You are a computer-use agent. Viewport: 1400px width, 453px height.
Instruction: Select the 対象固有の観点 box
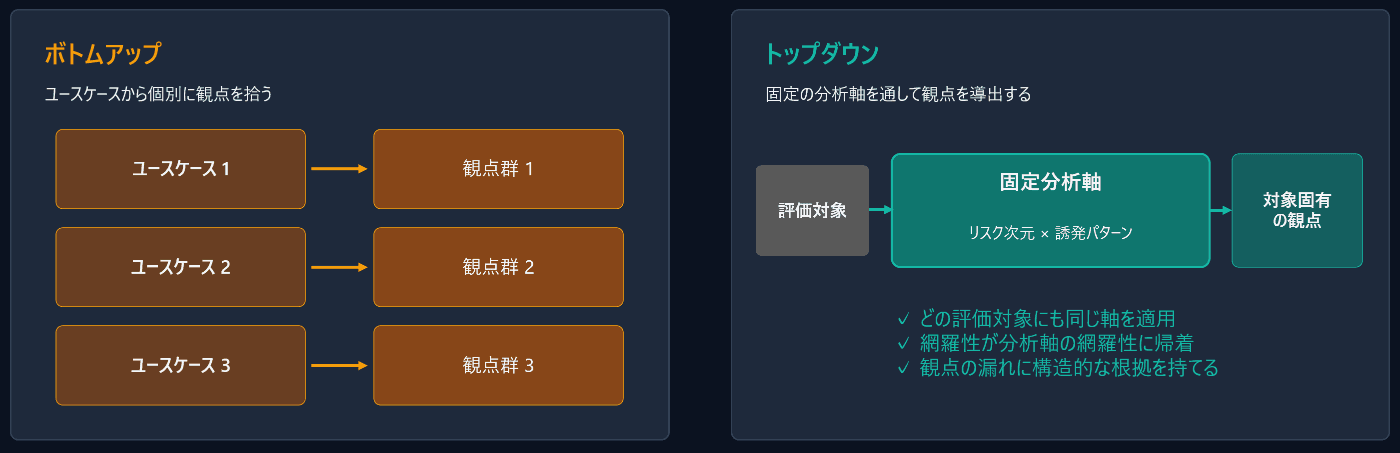click(x=1297, y=210)
